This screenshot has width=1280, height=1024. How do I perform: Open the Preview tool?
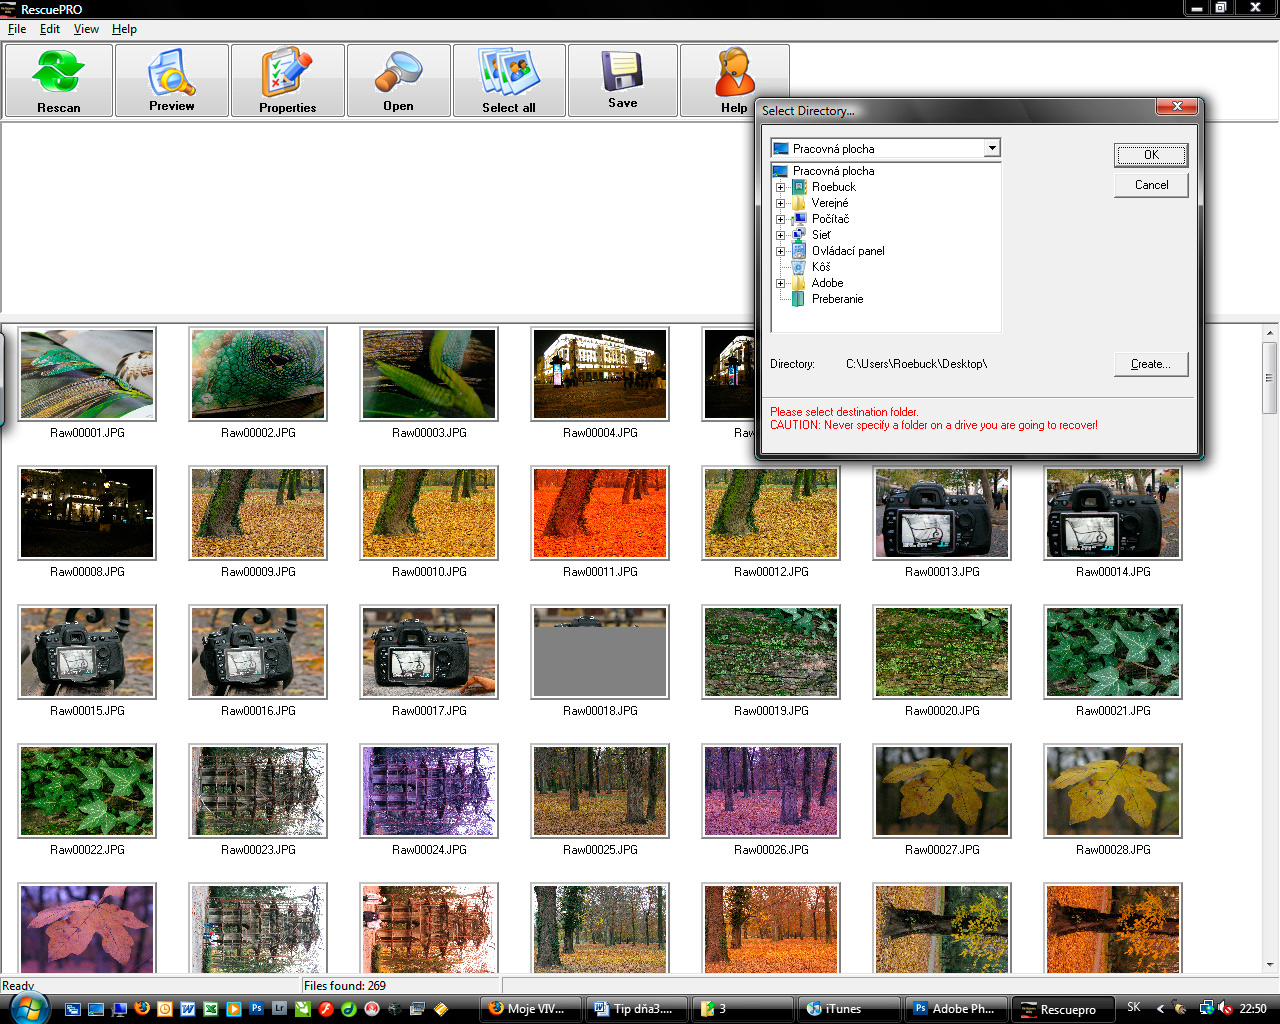click(x=172, y=80)
